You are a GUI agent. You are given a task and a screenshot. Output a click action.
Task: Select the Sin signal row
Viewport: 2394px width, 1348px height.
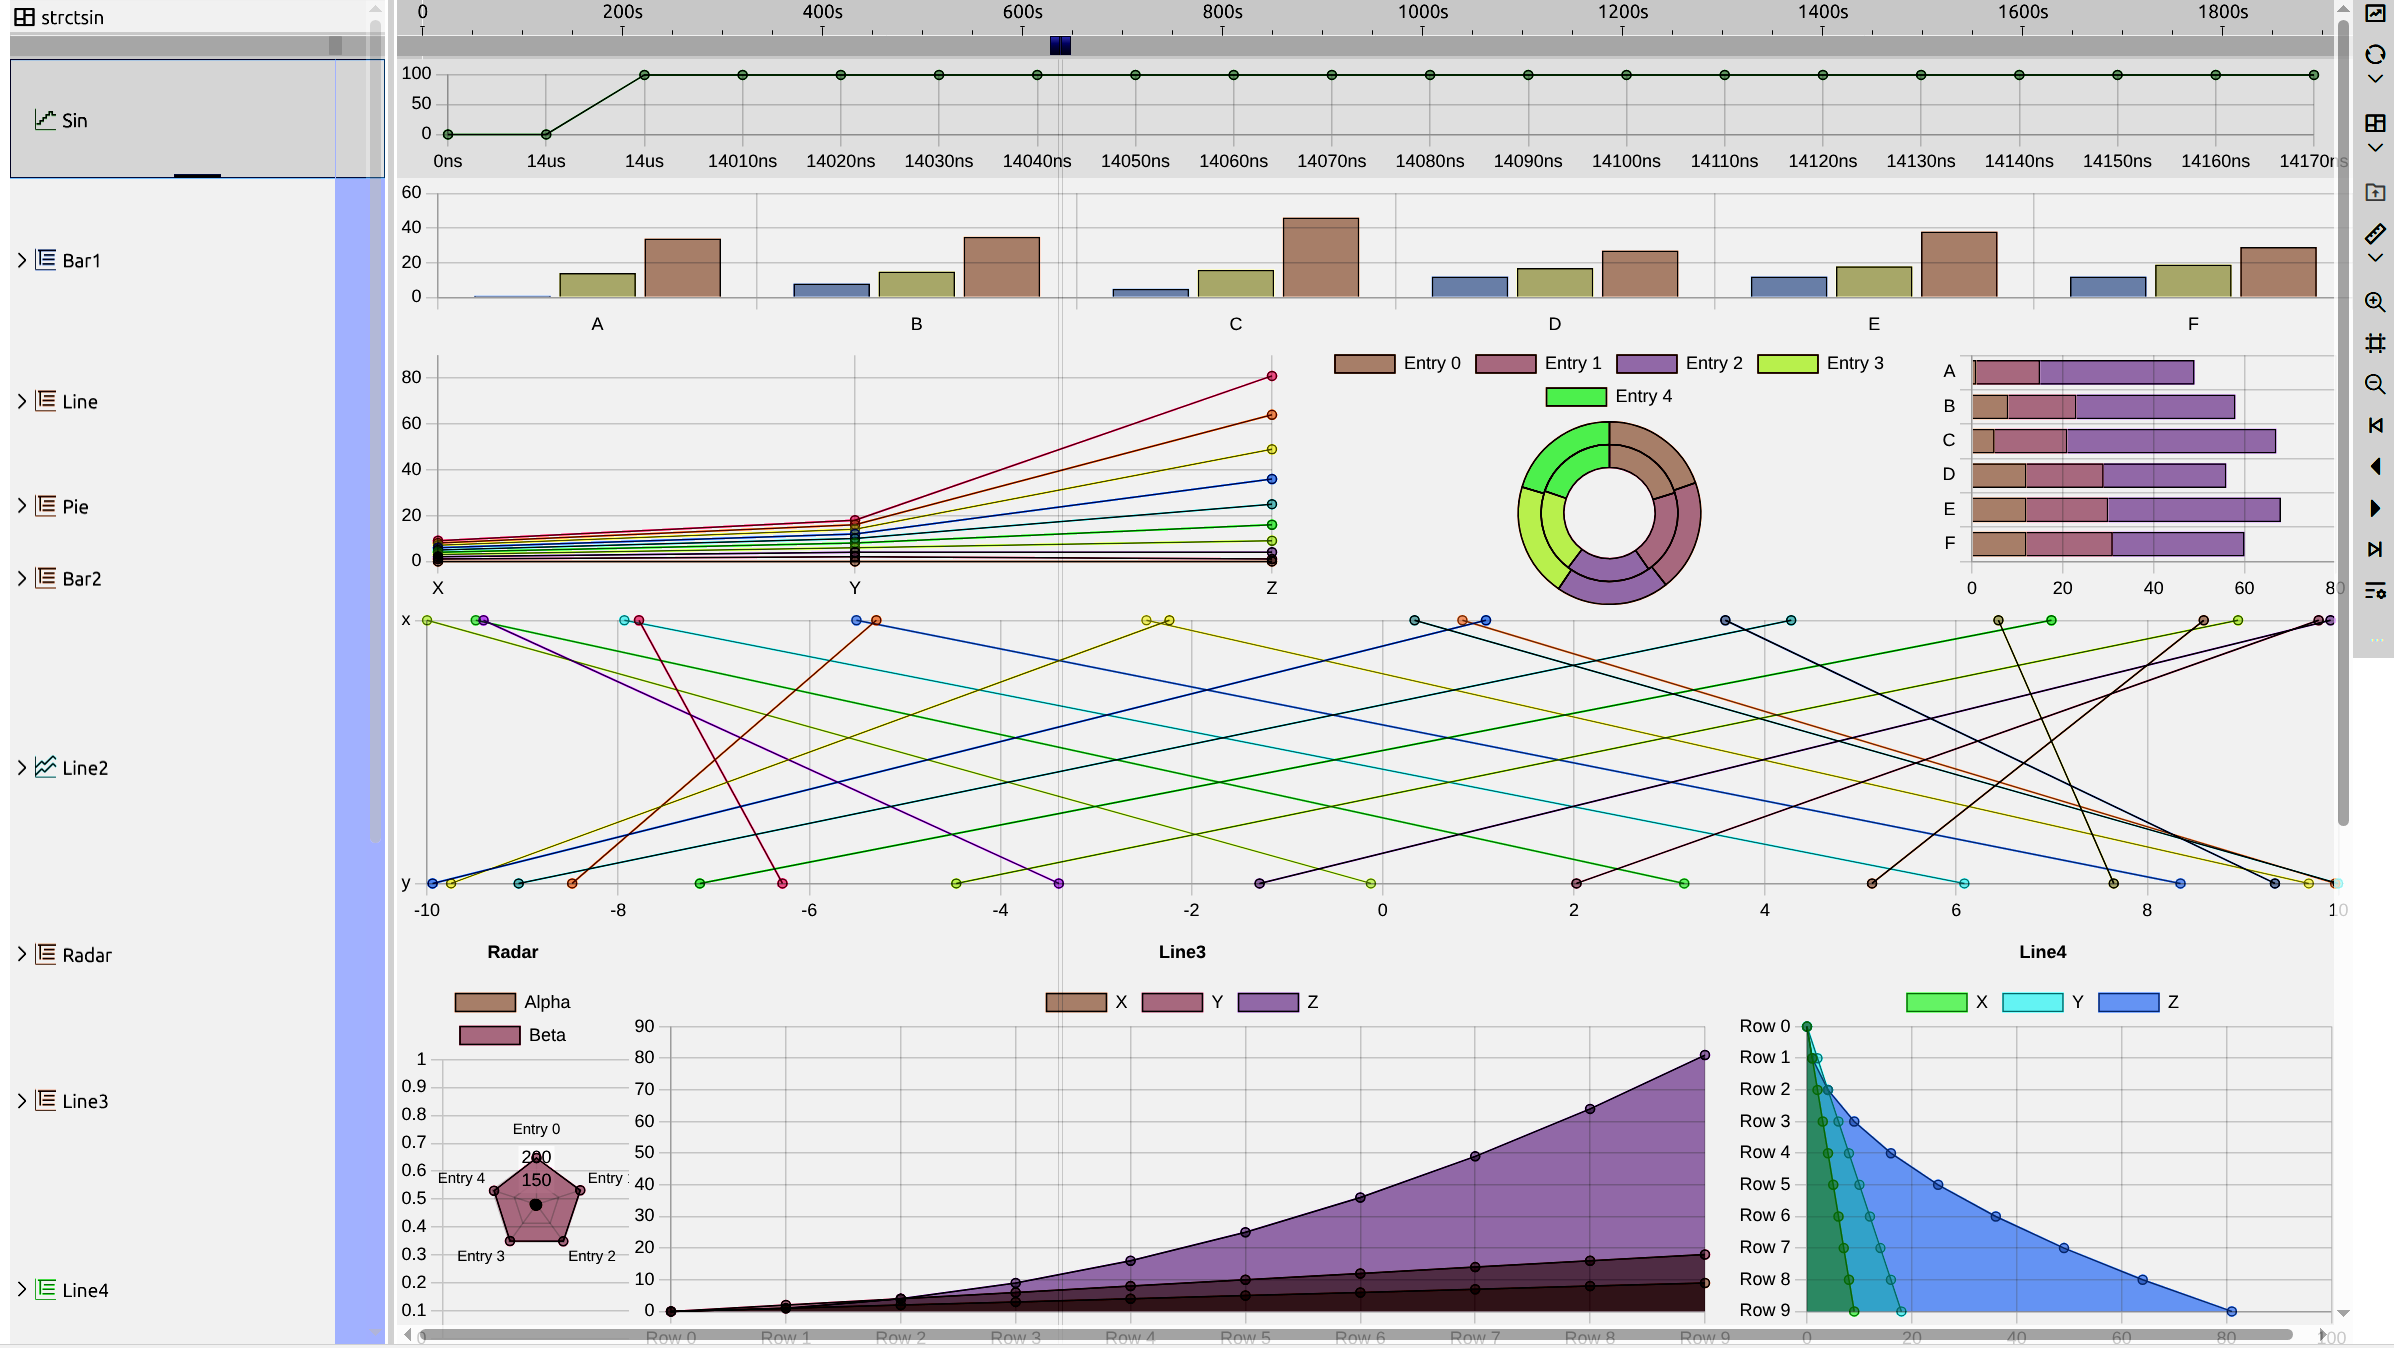coord(75,120)
